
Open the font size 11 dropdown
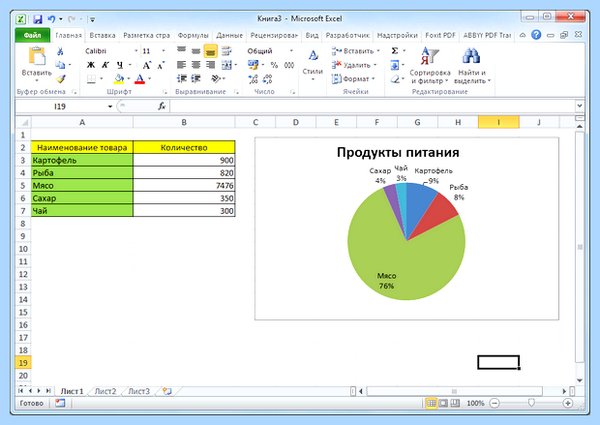pyautogui.click(x=163, y=51)
